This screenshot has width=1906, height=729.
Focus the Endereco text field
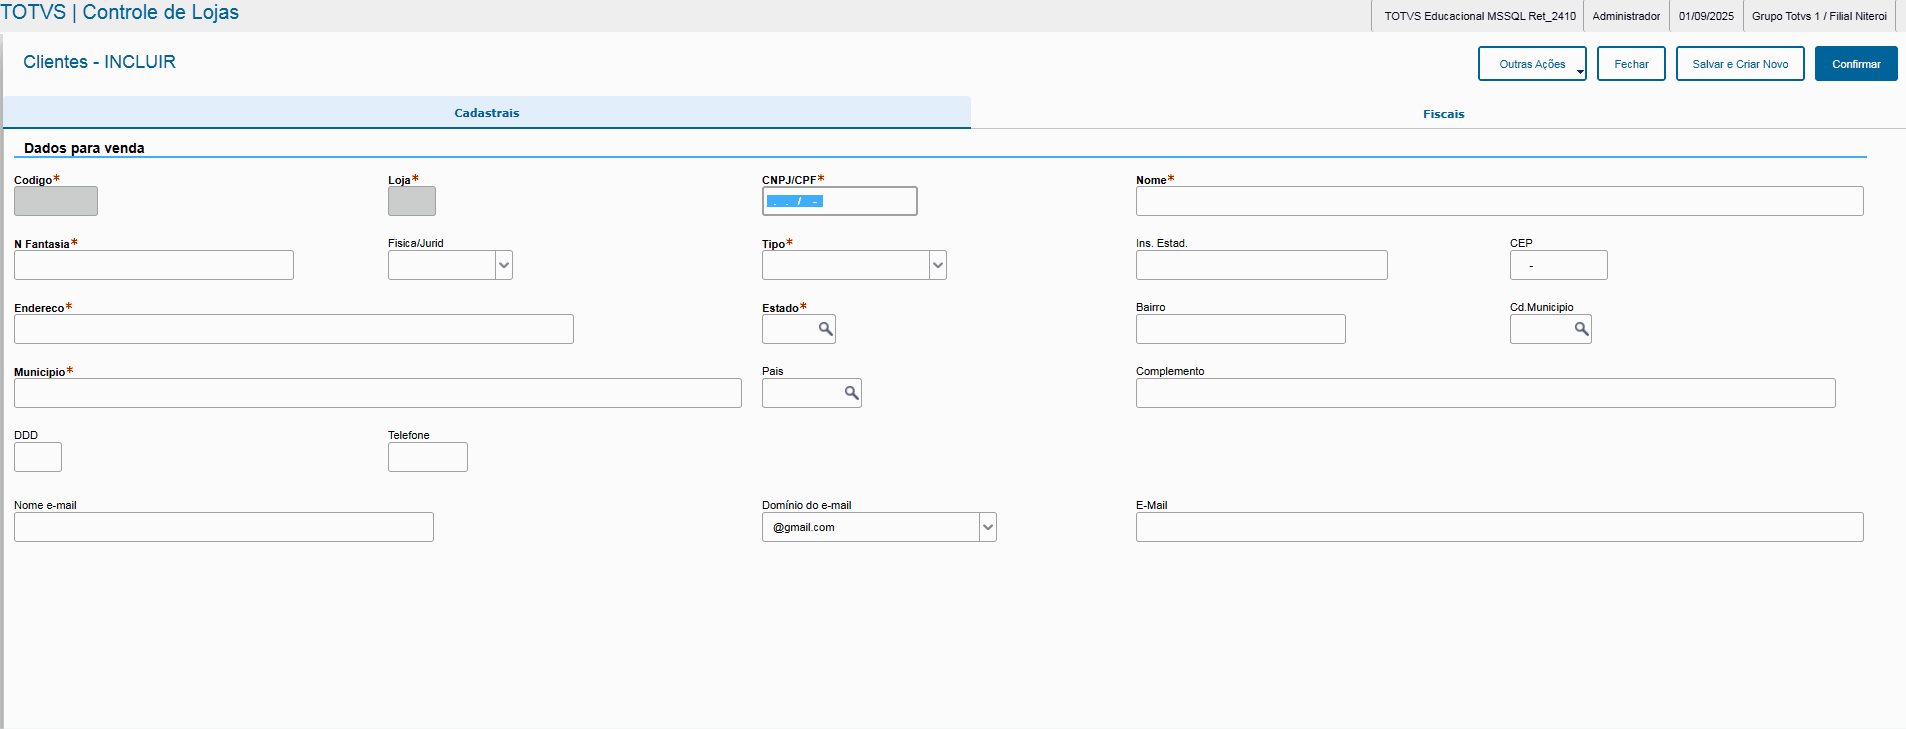(x=294, y=329)
